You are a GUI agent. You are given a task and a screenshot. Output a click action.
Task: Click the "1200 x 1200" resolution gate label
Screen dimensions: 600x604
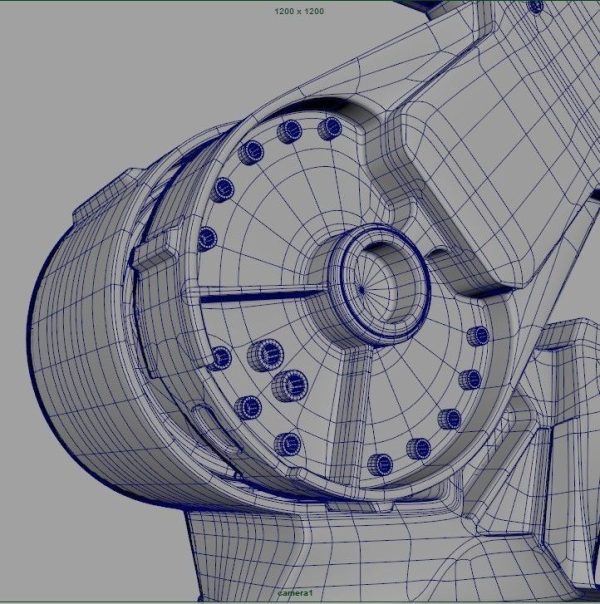tap(299, 11)
